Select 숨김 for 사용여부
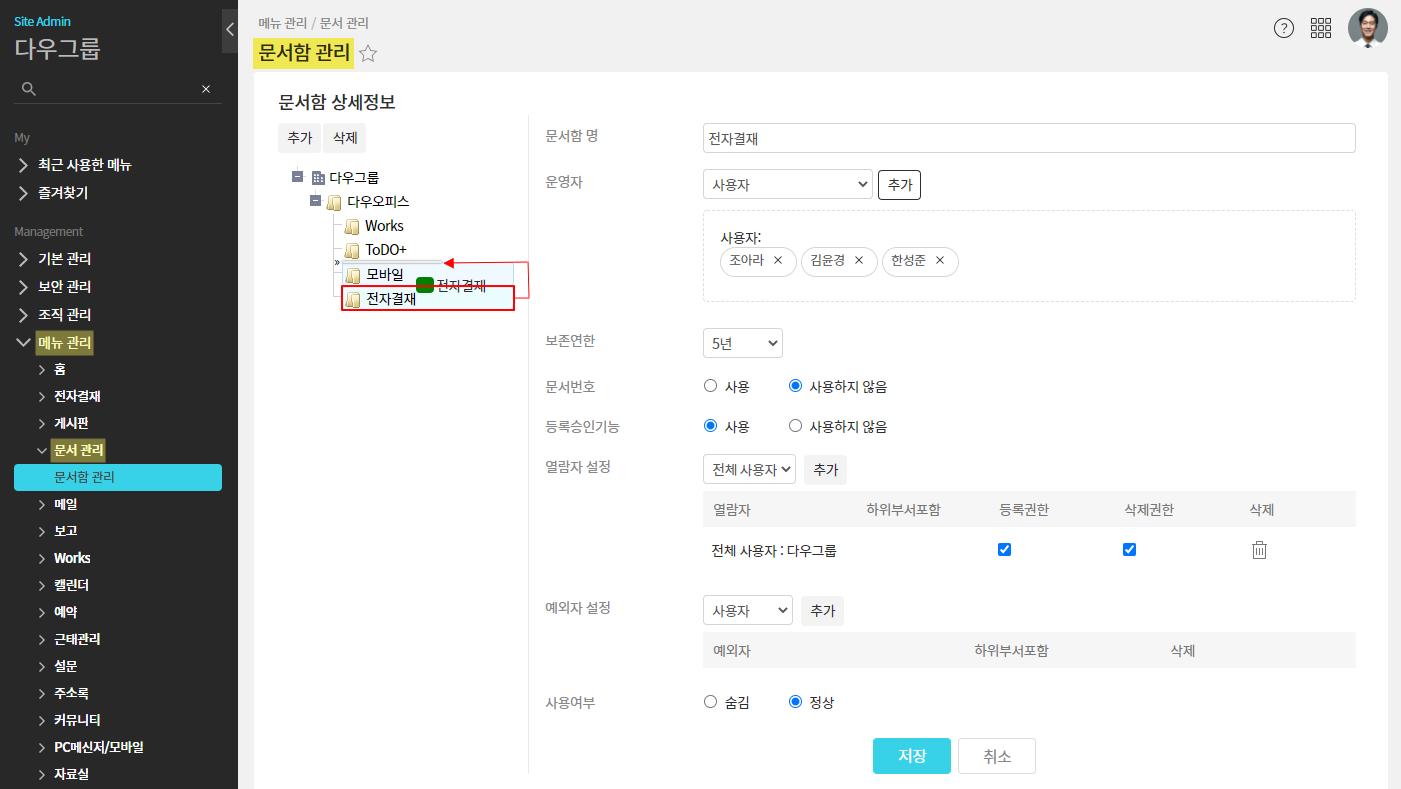The width and height of the screenshot is (1401, 789). coord(711,702)
